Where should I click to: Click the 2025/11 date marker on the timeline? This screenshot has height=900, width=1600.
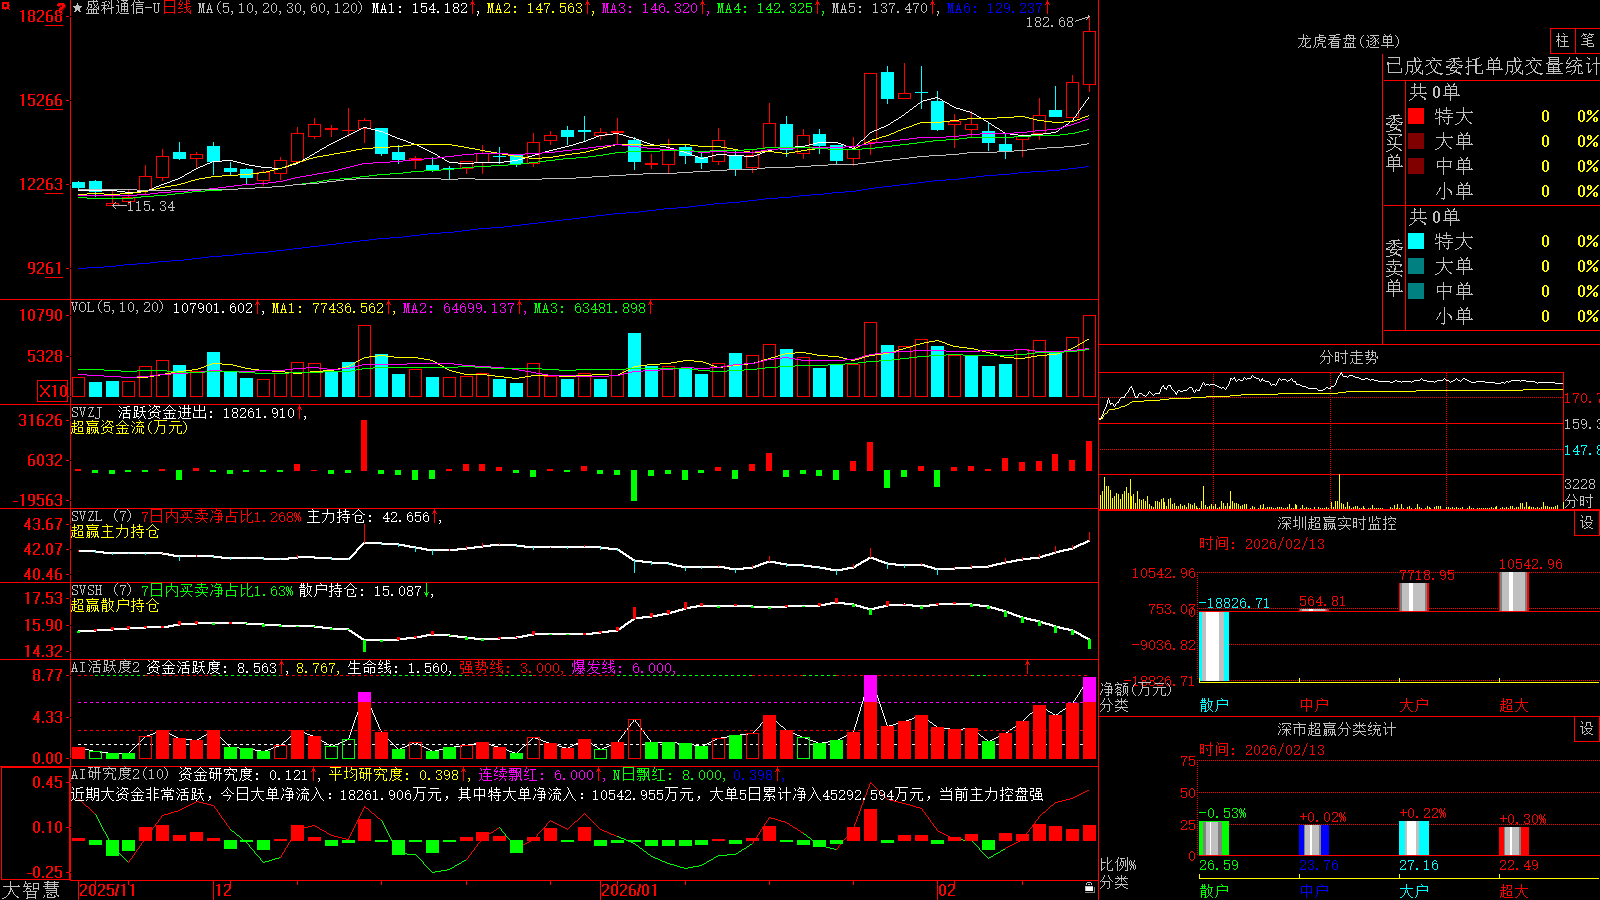coord(107,890)
